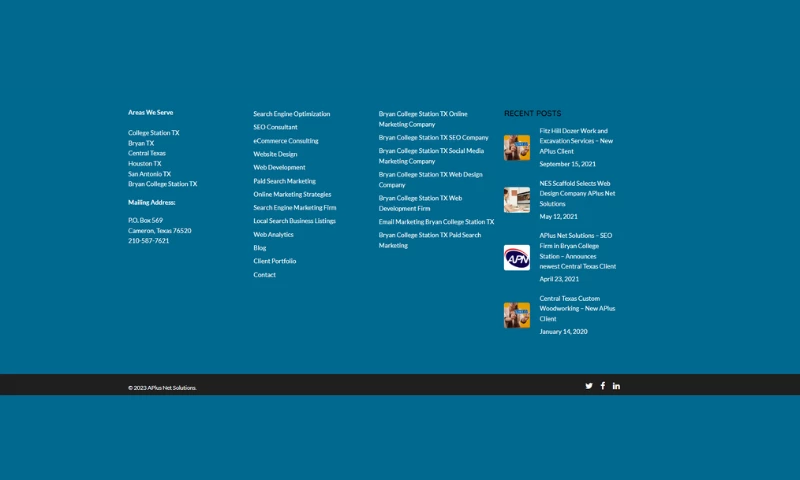Navigate to the Web Analytics page
Image resolution: width=800 pixels, height=480 pixels.
tap(273, 234)
